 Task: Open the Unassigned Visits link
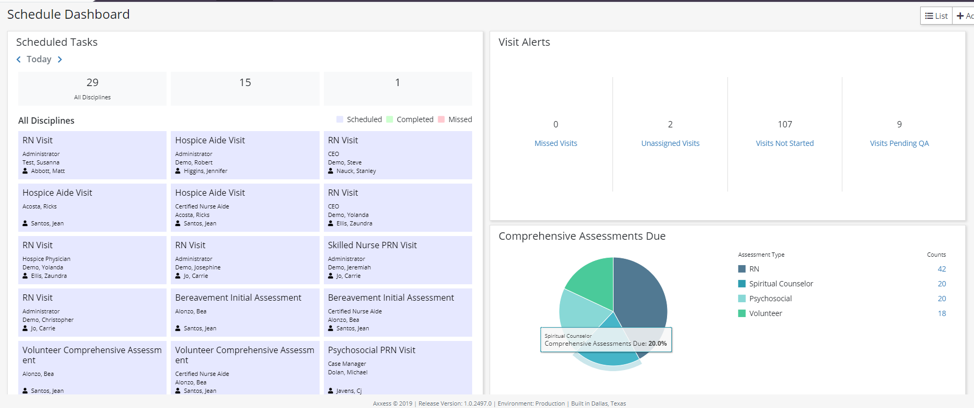(670, 143)
